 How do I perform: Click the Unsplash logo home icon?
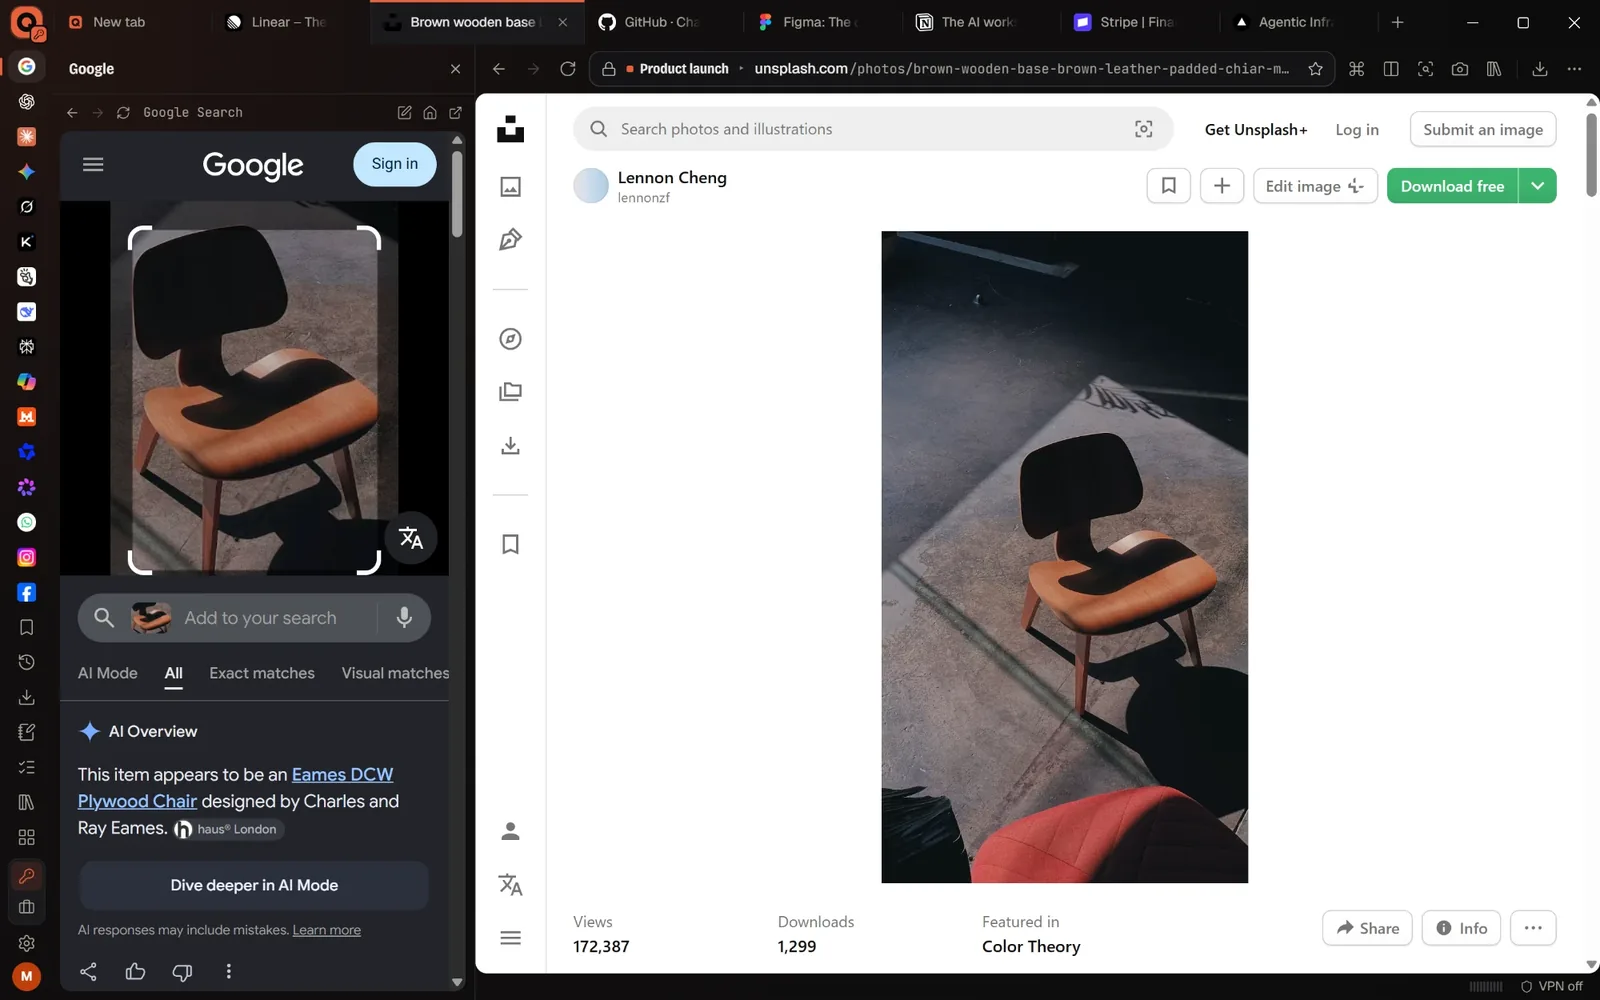point(510,129)
